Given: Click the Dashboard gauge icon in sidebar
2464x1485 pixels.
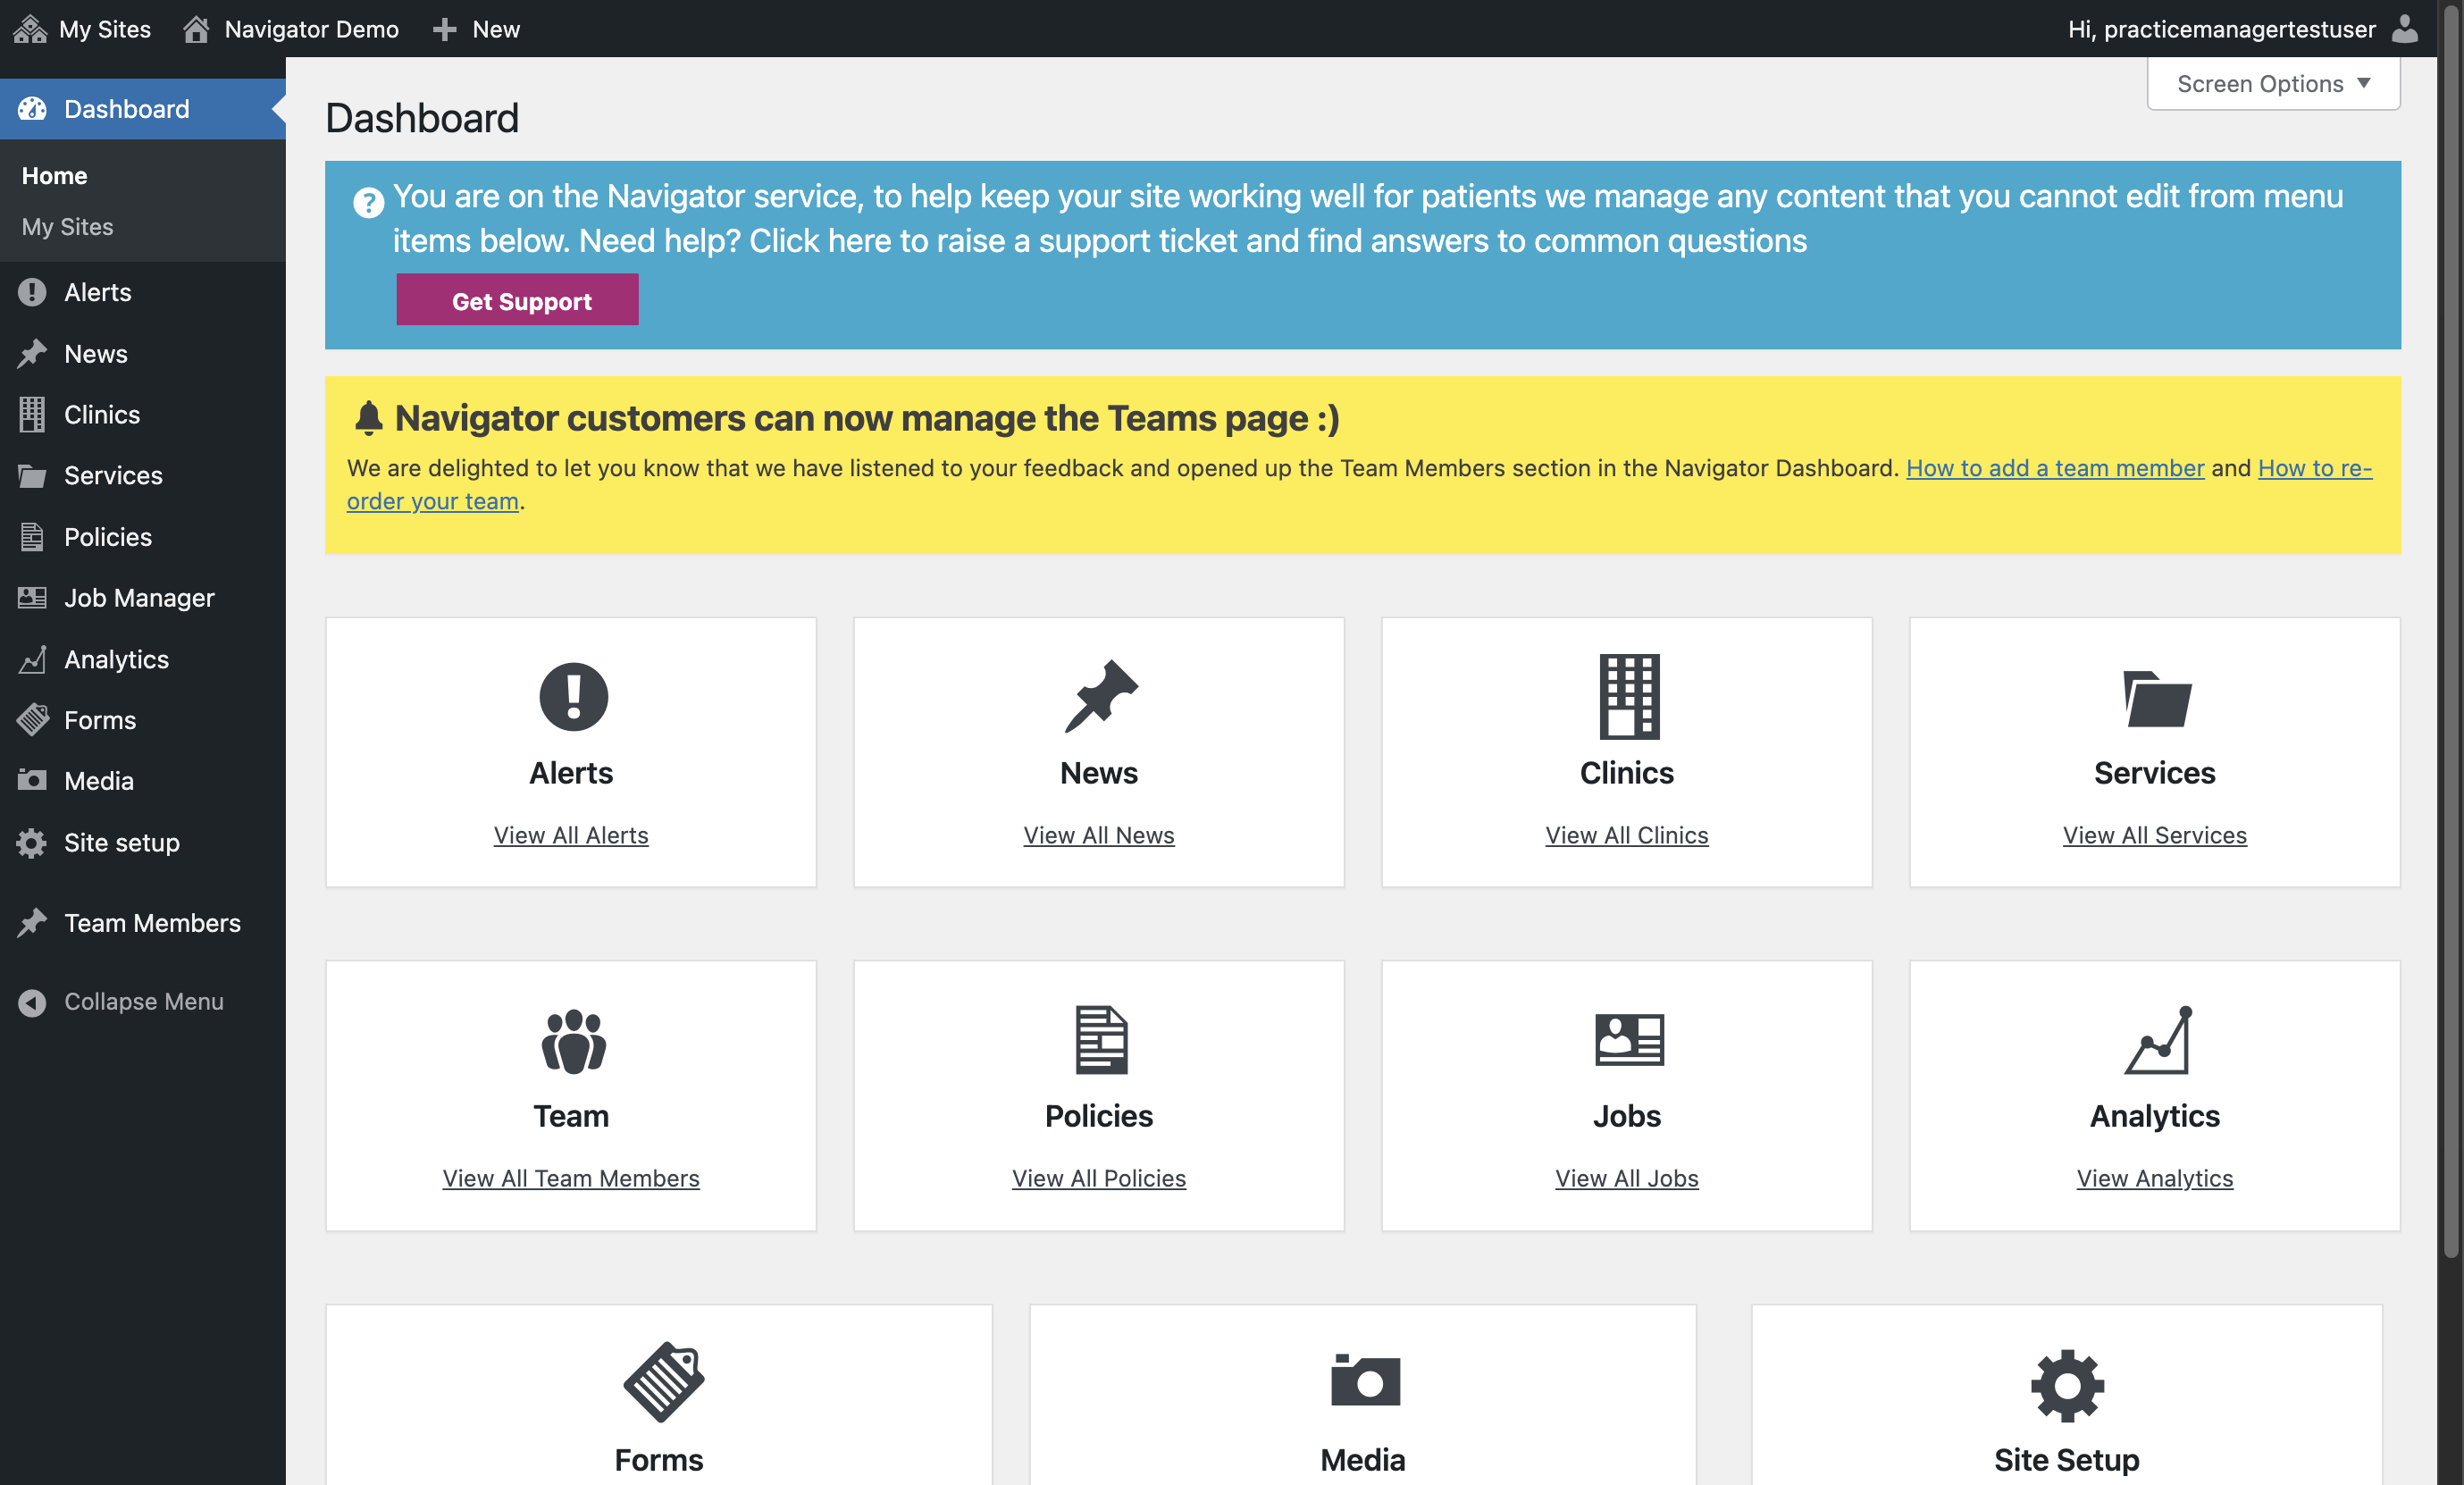Looking at the screenshot, I should tap(32, 109).
